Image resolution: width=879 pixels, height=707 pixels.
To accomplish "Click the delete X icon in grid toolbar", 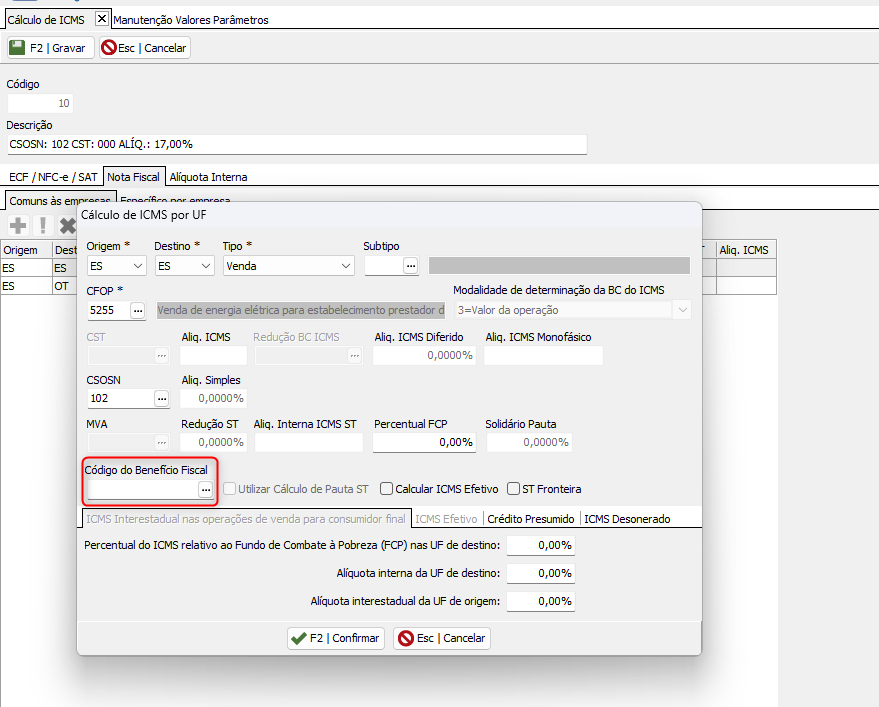I will (x=67, y=226).
